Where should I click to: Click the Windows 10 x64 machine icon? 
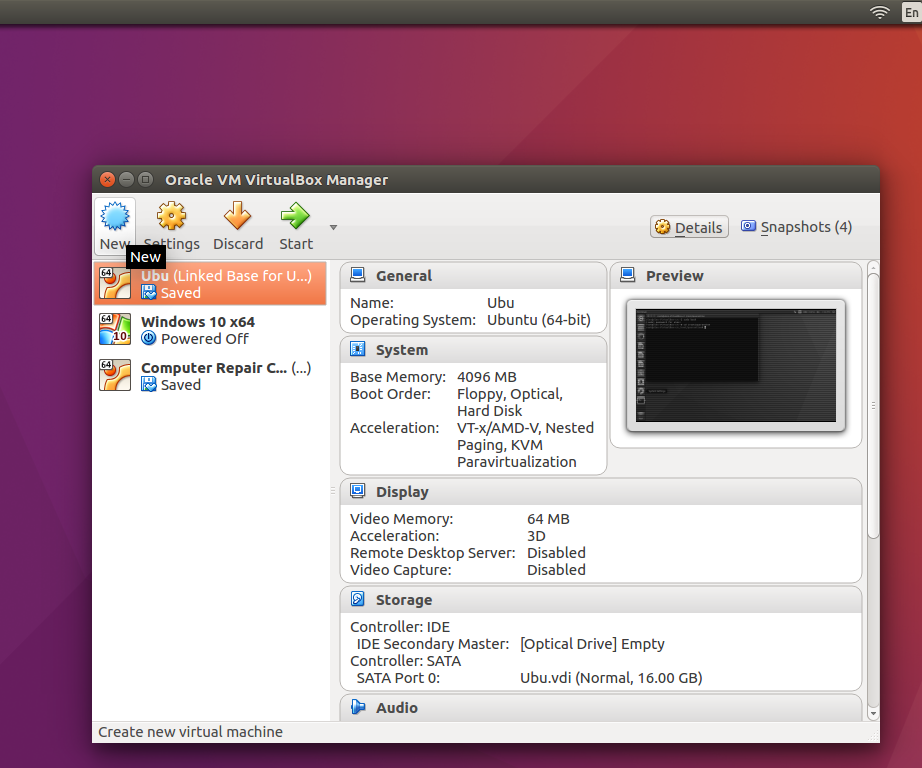114,329
